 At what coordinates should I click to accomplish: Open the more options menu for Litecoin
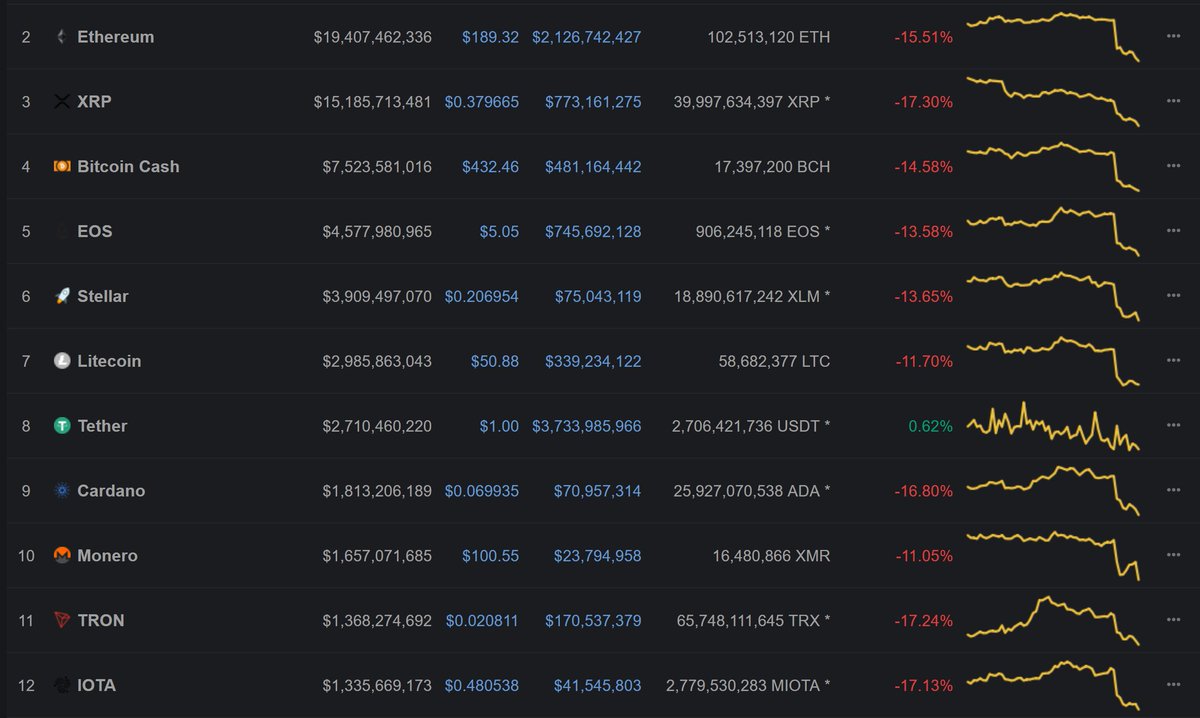click(x=1173, y=361)
